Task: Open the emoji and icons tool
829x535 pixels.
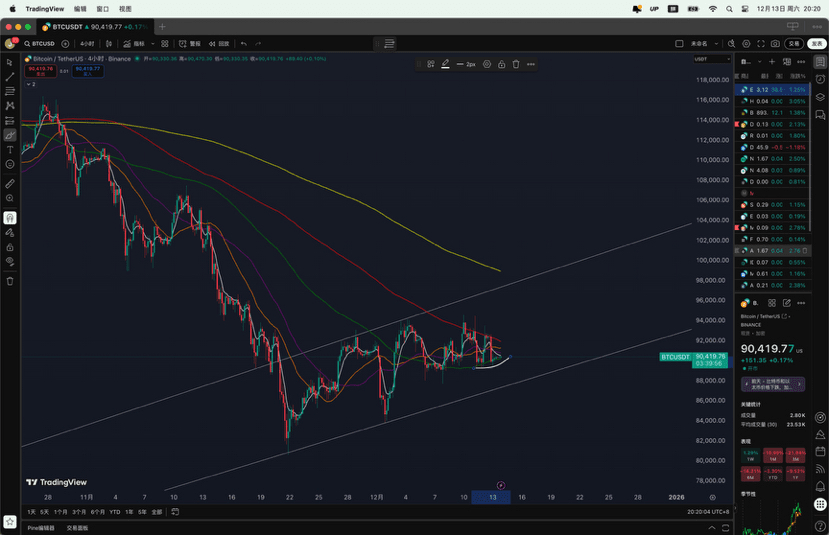Action: (x=10, y=164)
